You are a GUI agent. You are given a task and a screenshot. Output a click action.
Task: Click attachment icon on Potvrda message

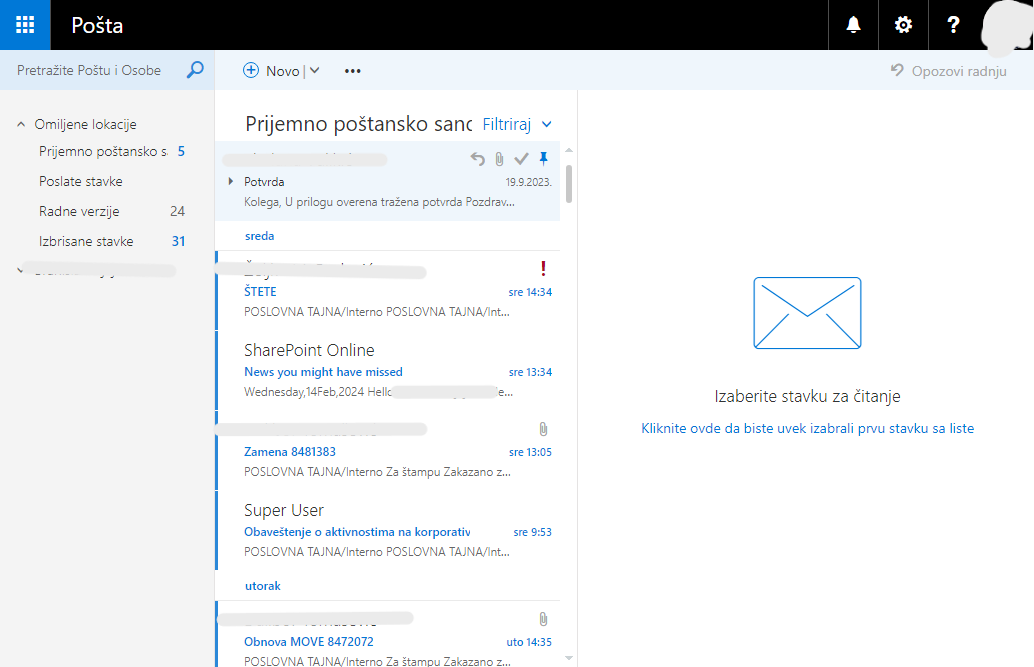pyautogui.click(x=499, y=158)
